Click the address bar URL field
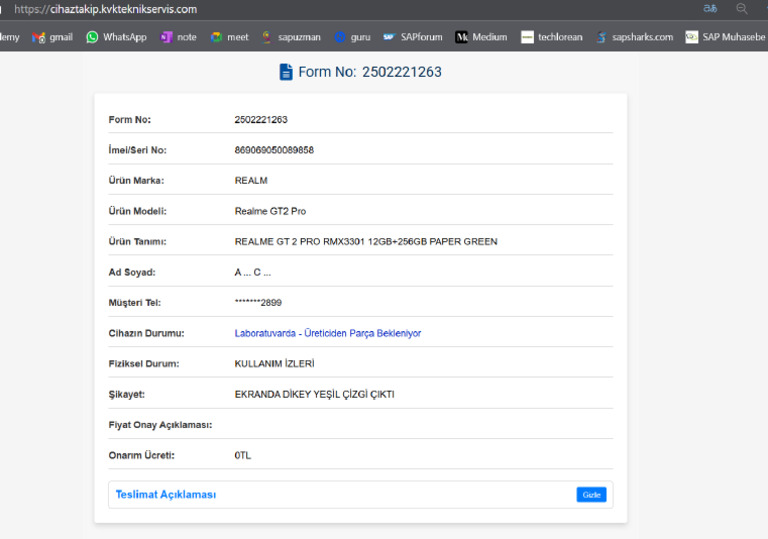 coord(300,9)
